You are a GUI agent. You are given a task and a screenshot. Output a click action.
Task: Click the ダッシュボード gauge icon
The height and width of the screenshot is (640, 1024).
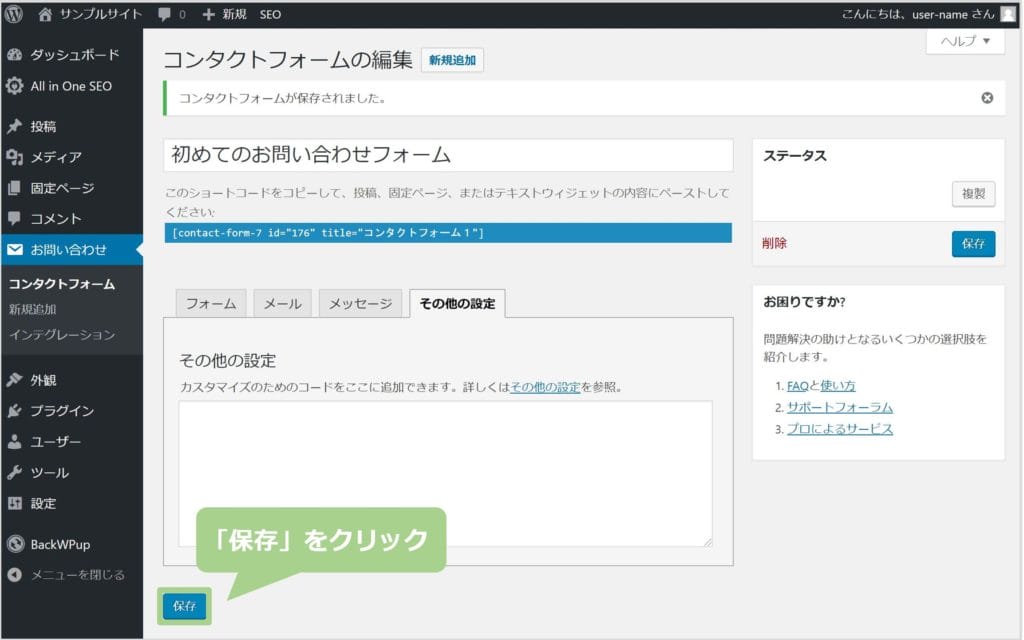pyautogui.click(x=14, y=55)
